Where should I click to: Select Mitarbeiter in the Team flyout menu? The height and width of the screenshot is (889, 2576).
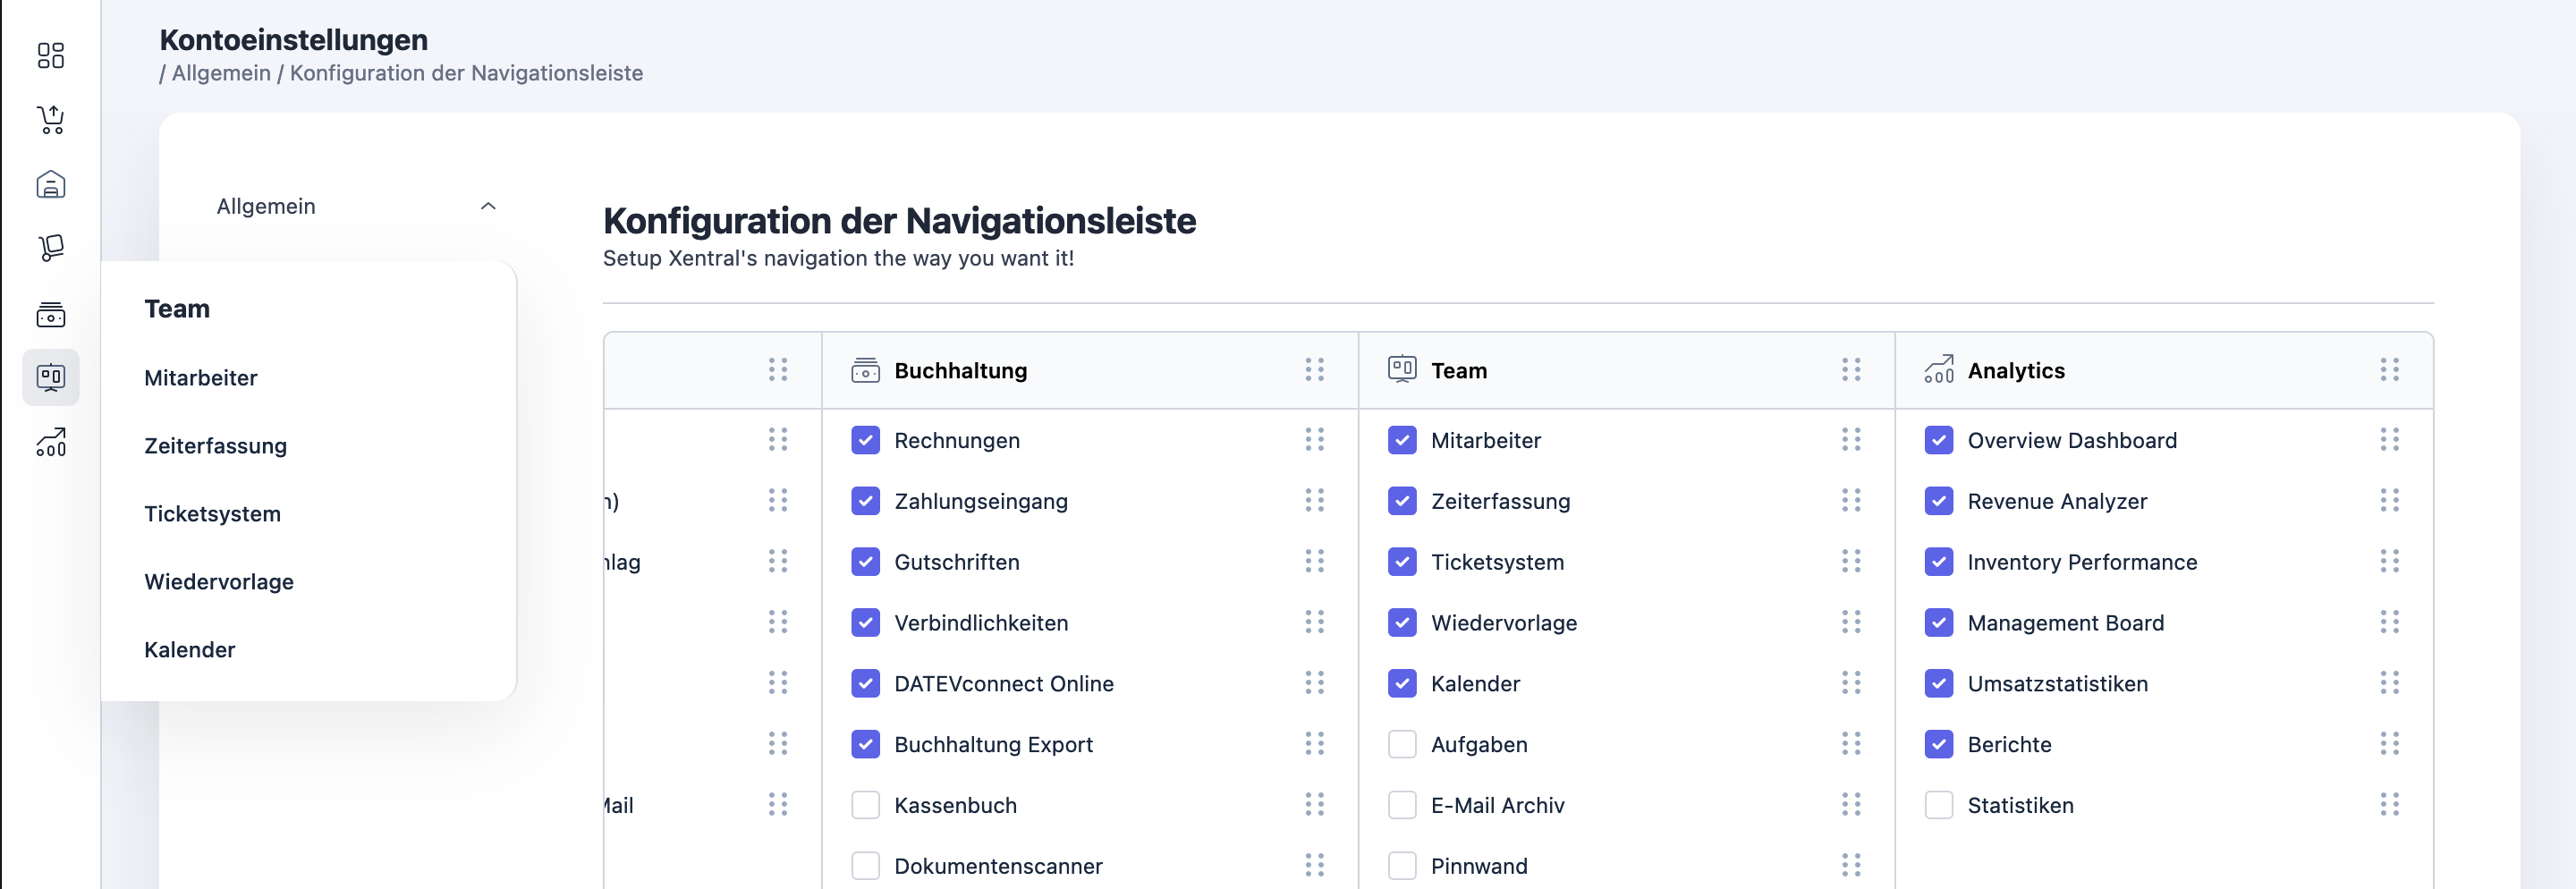(x=201, y=378)
